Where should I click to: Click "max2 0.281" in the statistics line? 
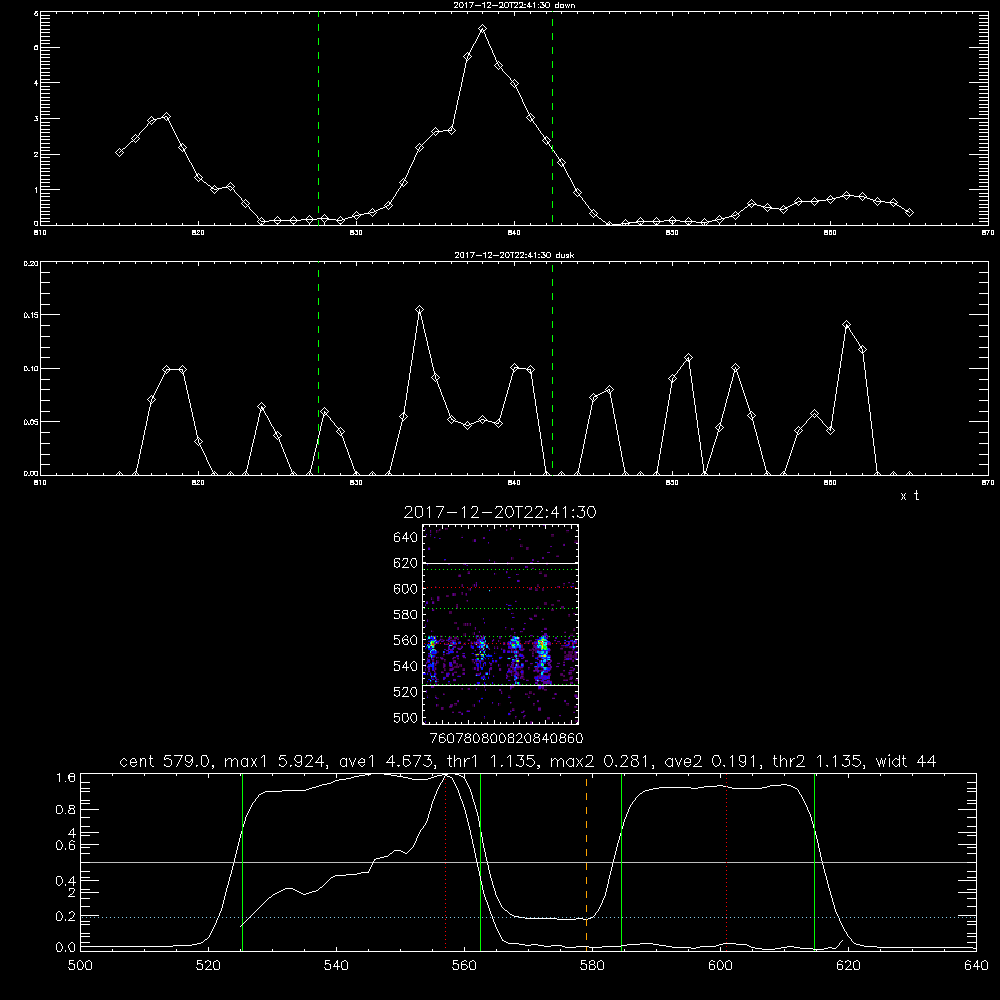601,761
